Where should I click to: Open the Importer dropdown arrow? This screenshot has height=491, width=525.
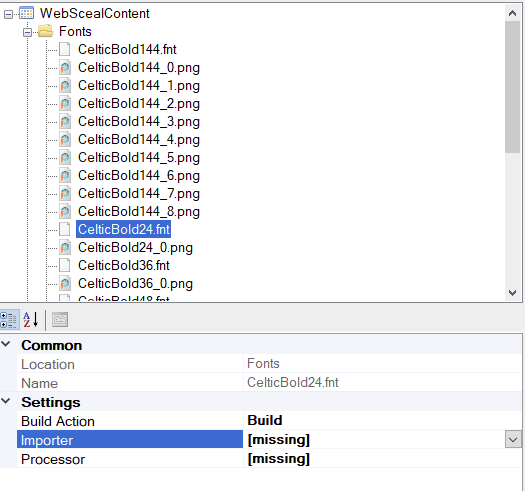click(x=513, y=439)
